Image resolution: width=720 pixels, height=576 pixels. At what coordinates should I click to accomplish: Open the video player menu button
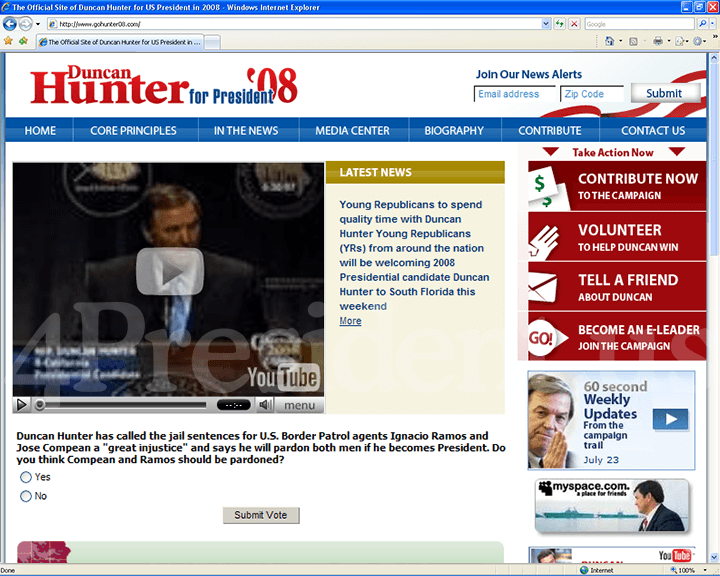(x=299, y=405)
